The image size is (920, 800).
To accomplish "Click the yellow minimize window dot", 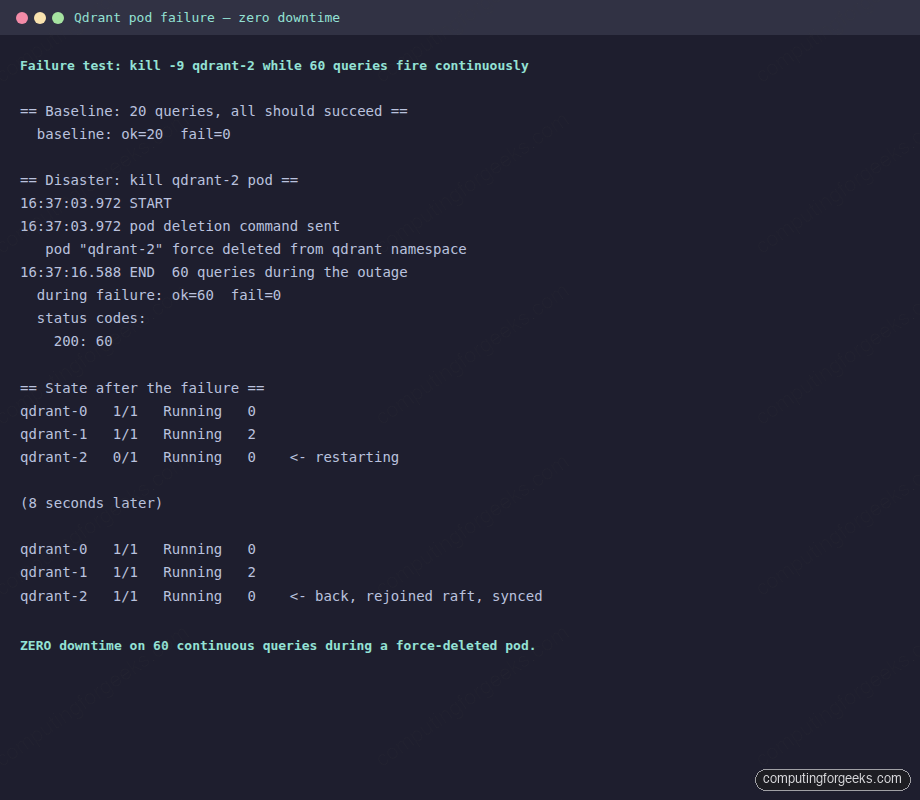I will click(40, 18).
